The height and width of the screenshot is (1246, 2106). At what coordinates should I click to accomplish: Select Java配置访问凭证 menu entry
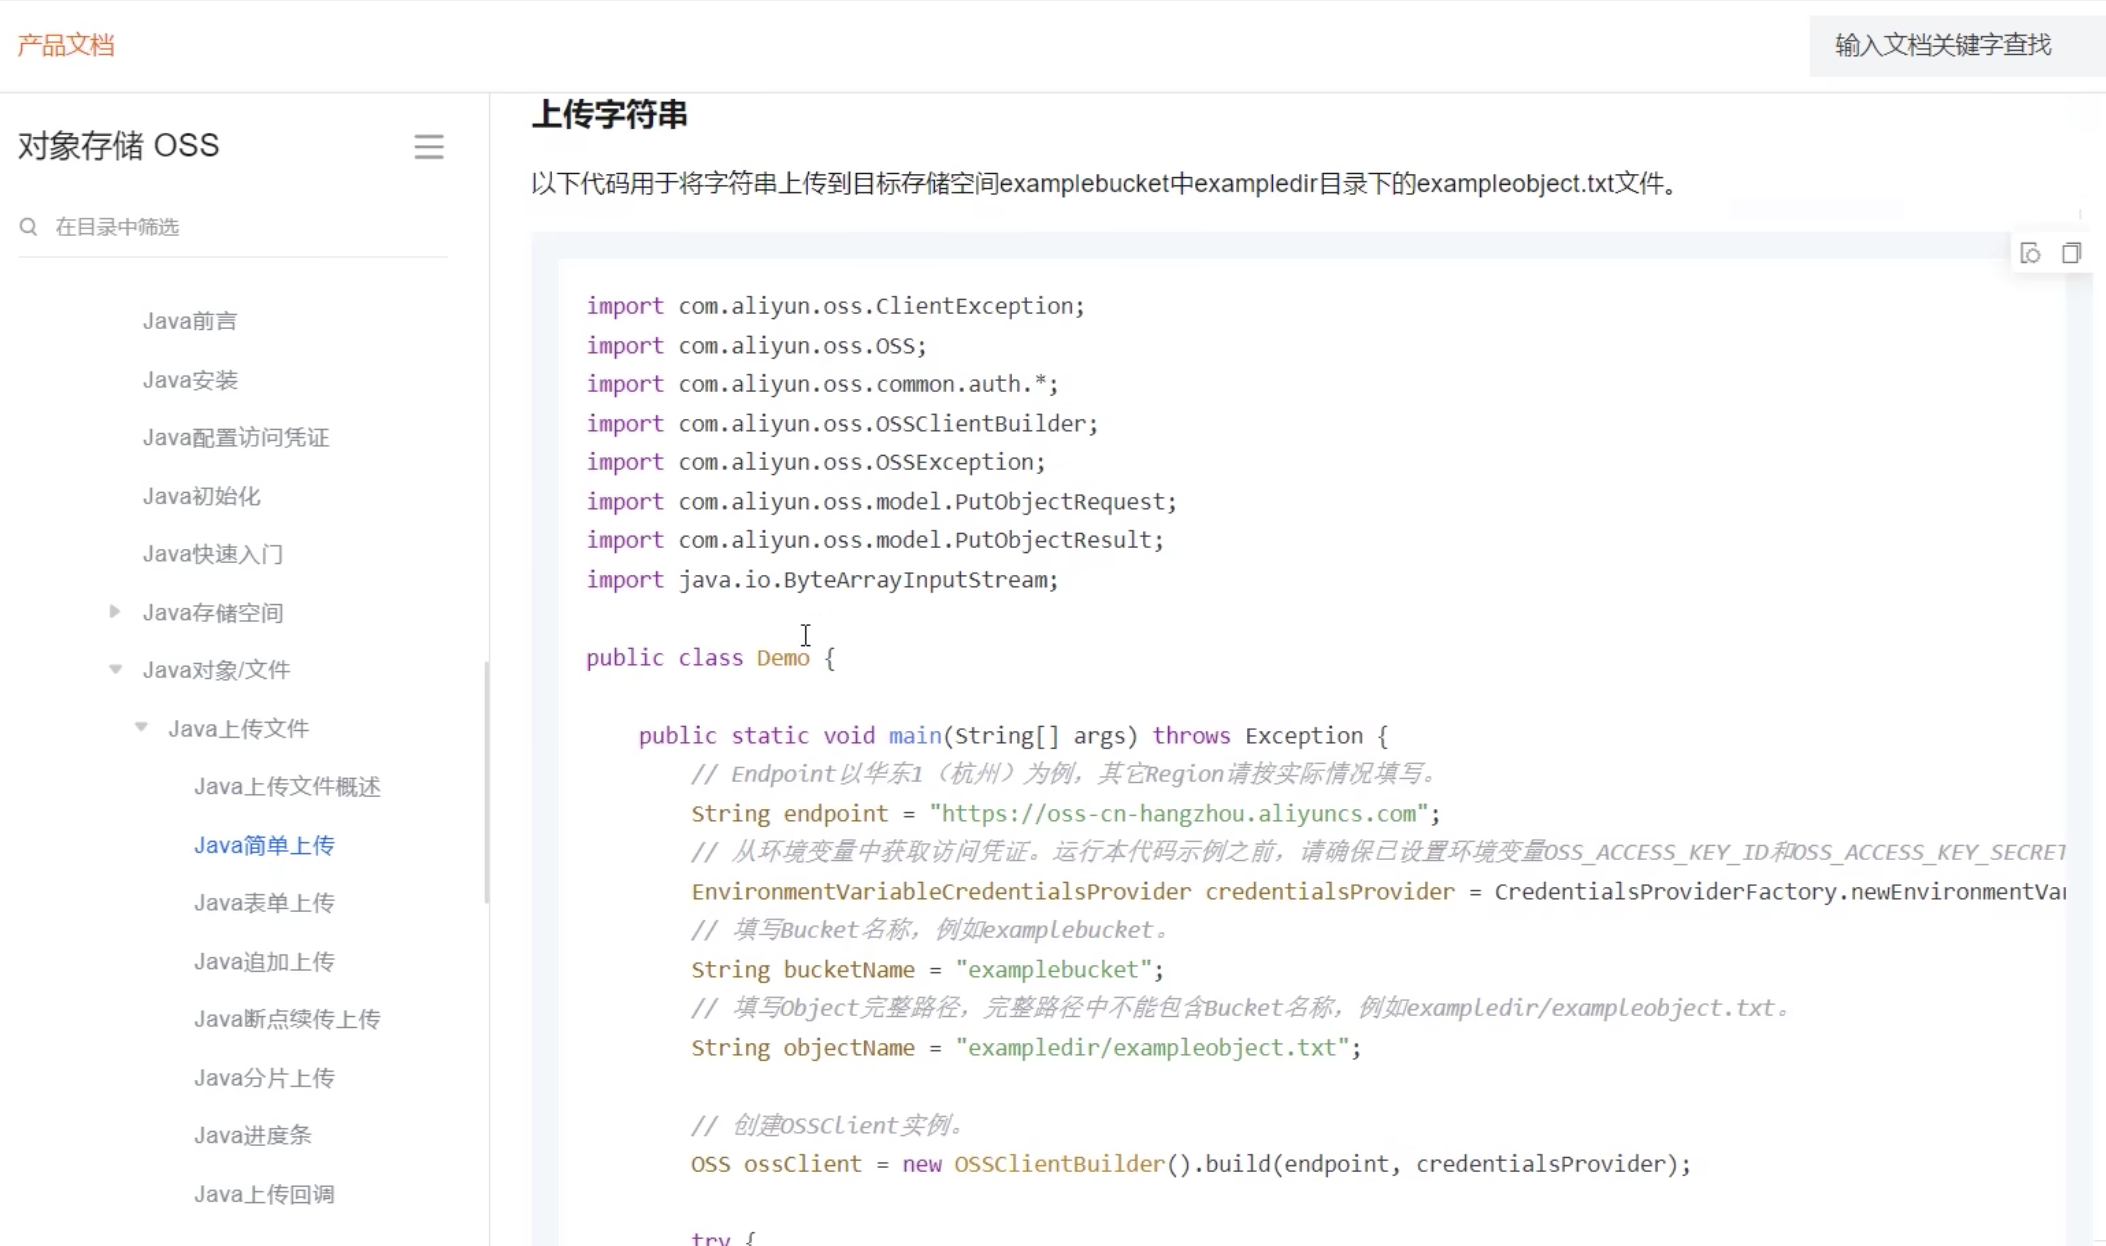pyautogui.click(x=236, y=438)
